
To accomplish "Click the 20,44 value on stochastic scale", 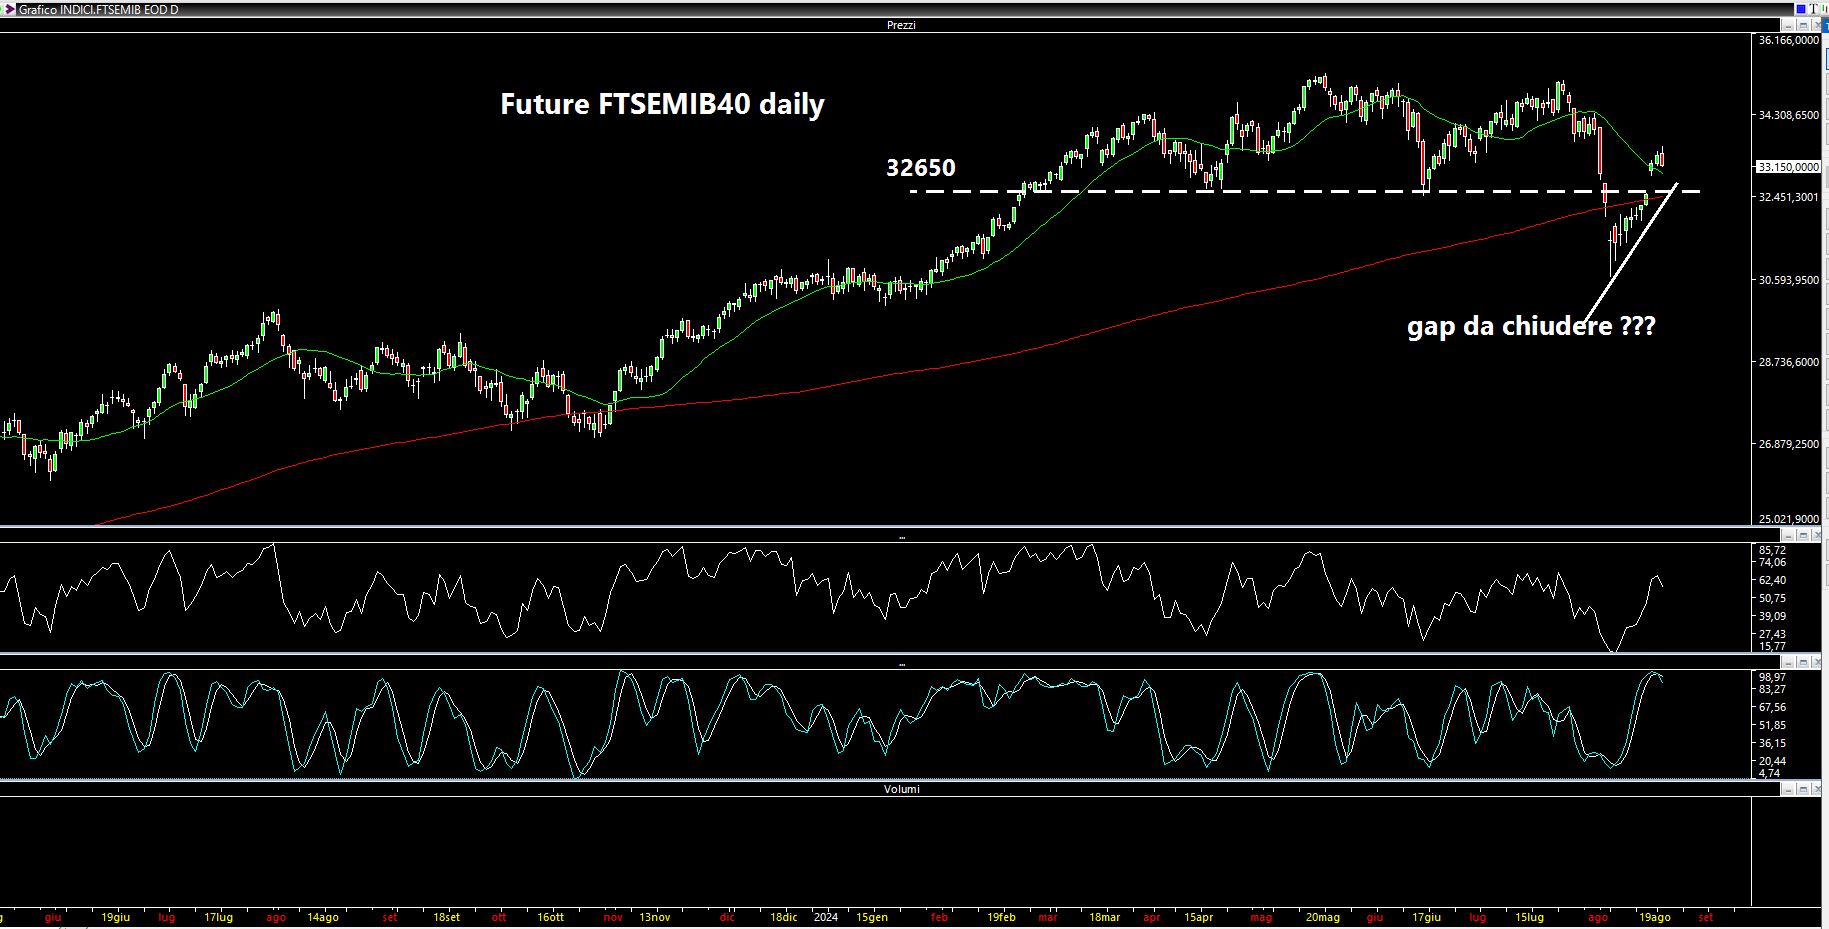I will click(x=1772, y=761).
